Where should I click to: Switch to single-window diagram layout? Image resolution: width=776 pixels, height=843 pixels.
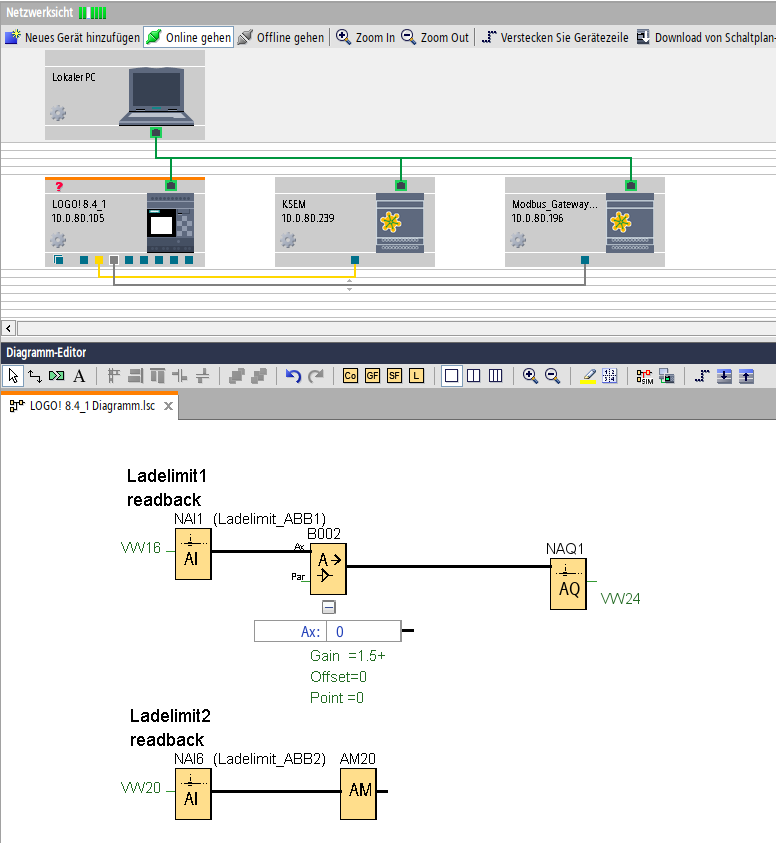451,376
